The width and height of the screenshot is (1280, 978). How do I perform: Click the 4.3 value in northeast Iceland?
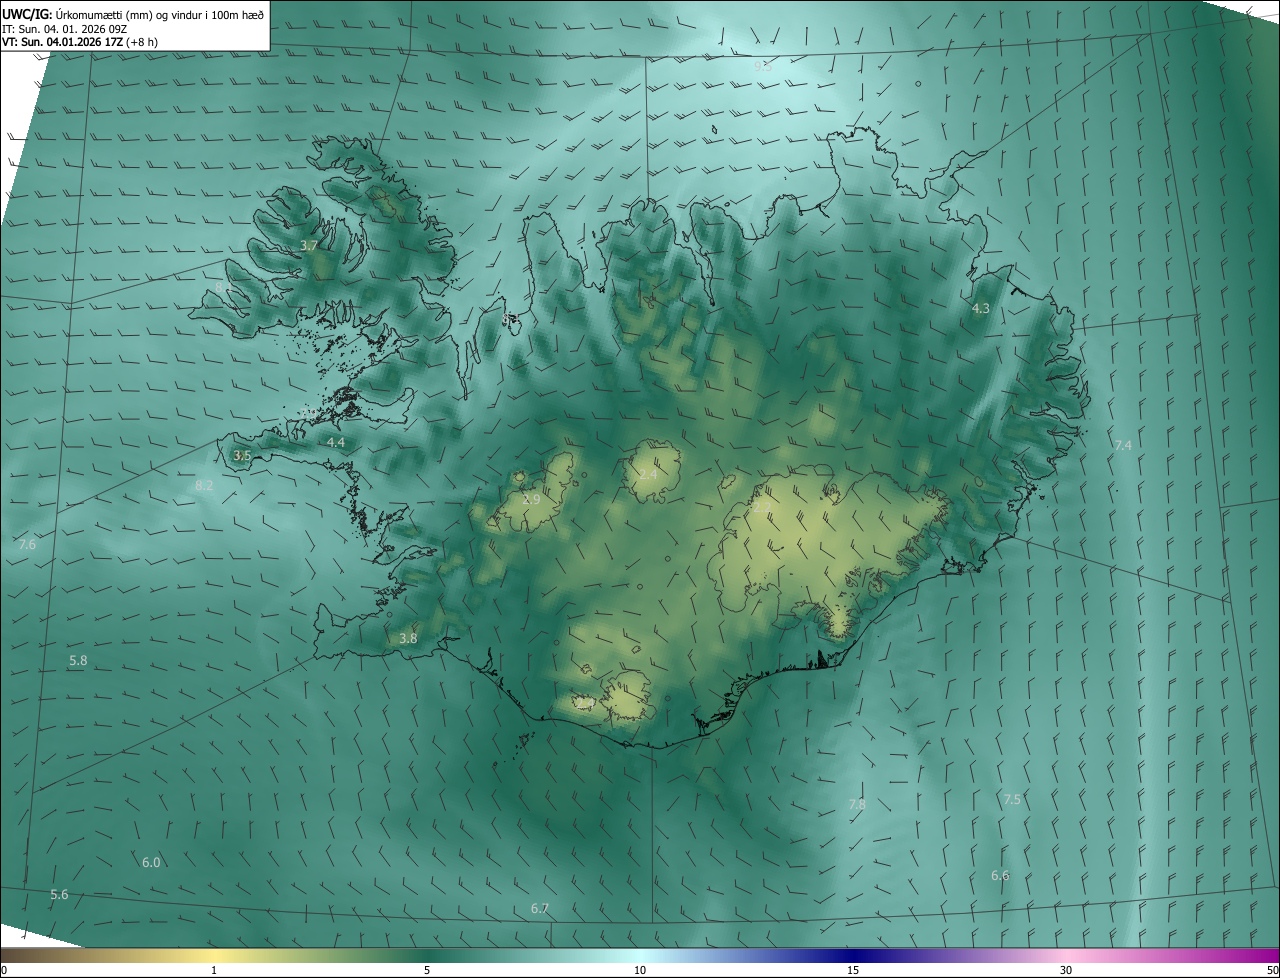click(981, 309)
